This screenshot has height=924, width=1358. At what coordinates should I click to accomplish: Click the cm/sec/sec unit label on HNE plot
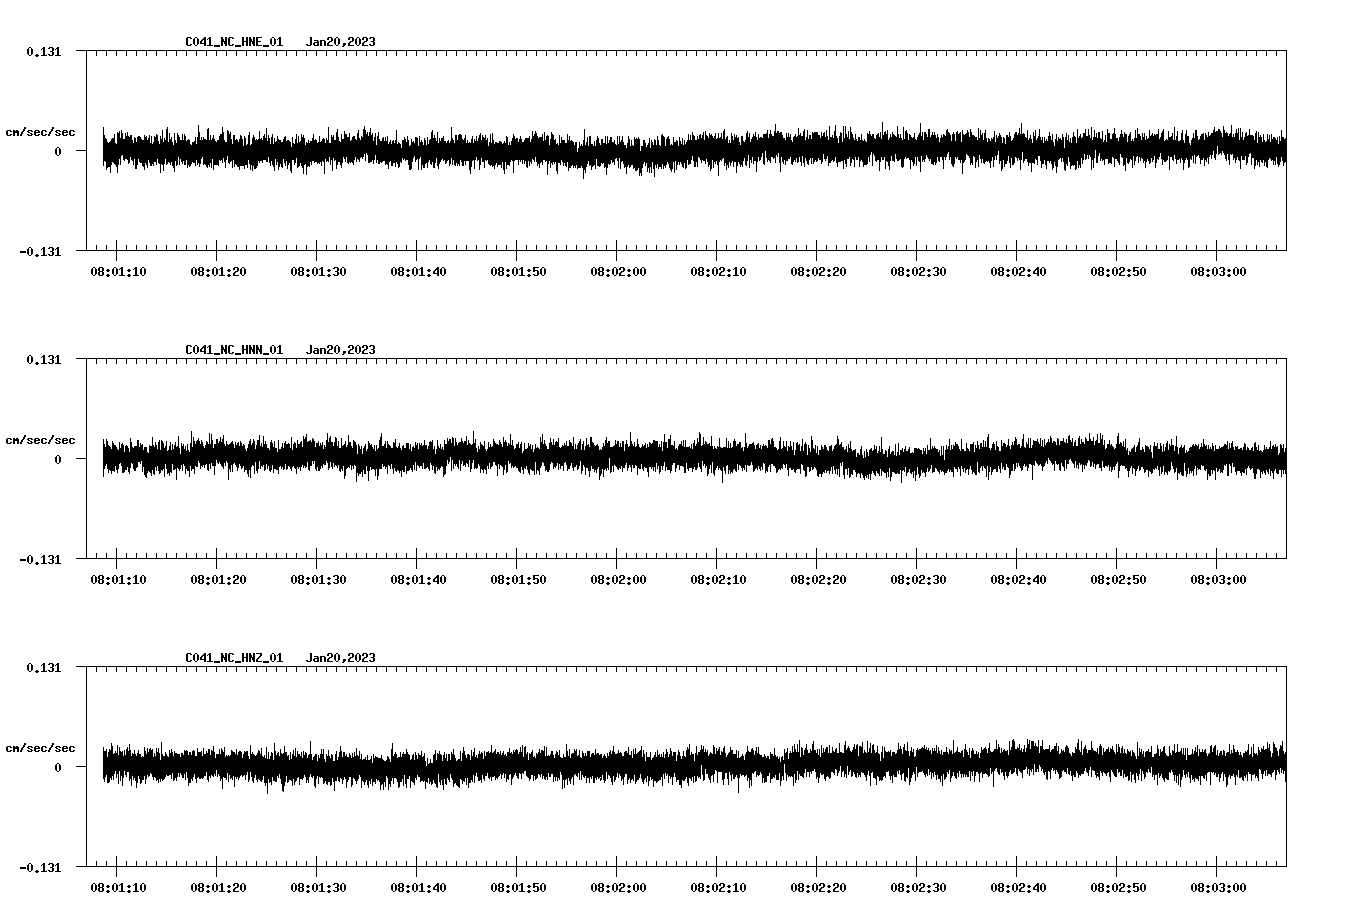tap(40, 132)
